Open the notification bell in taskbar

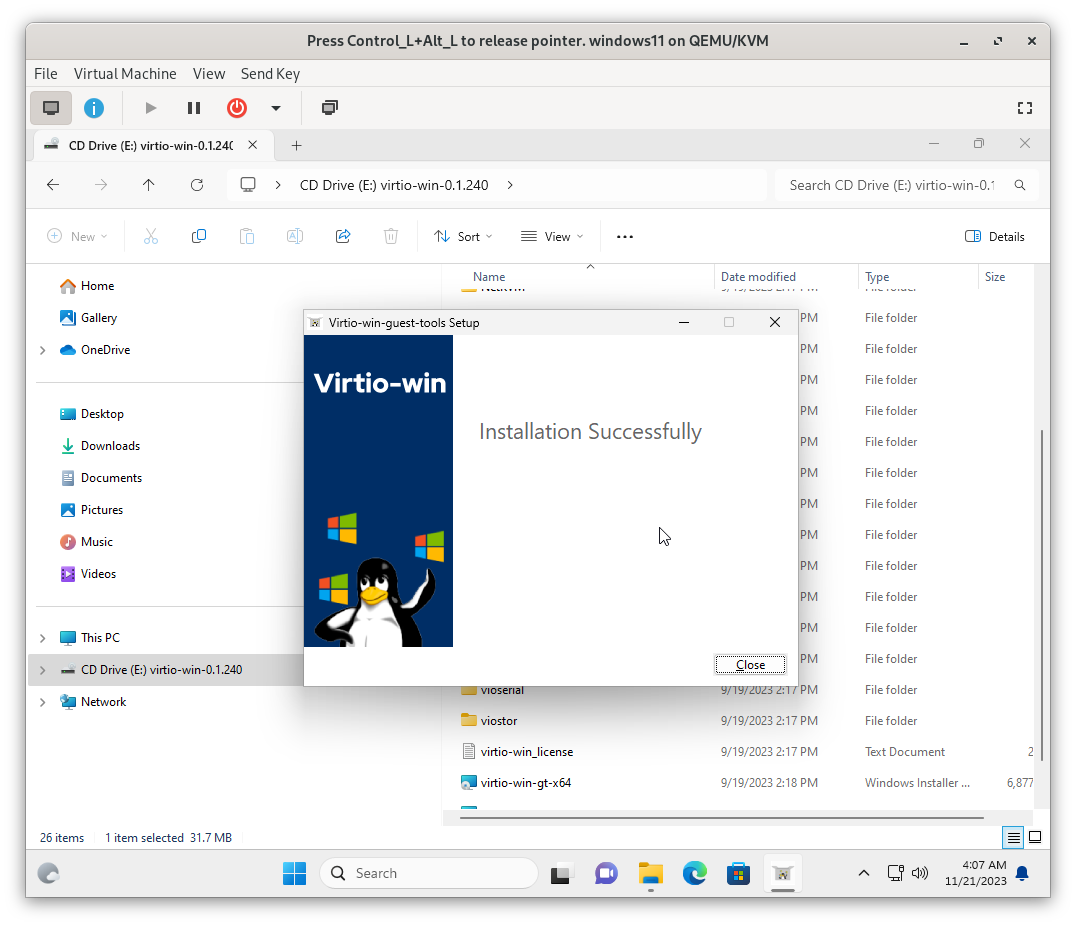1022,873
